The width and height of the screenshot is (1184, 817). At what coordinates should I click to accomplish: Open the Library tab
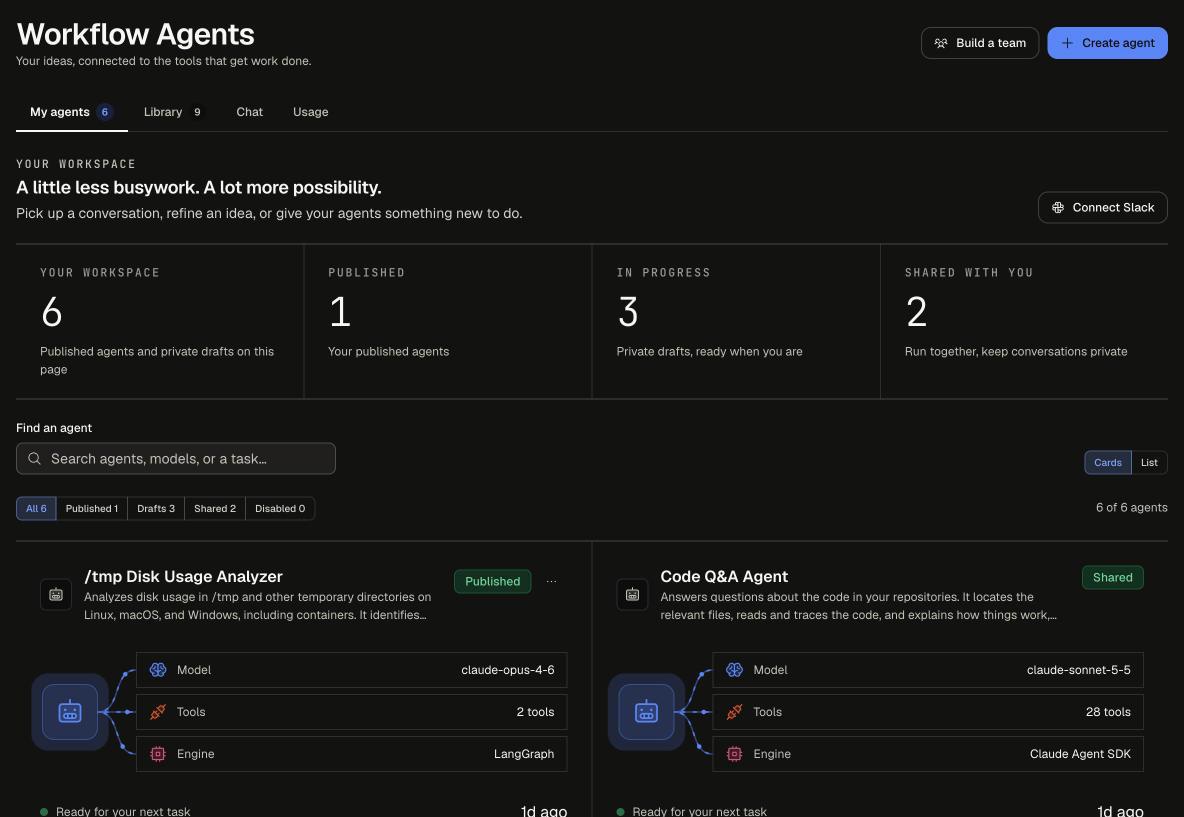[x=173, y=112]
